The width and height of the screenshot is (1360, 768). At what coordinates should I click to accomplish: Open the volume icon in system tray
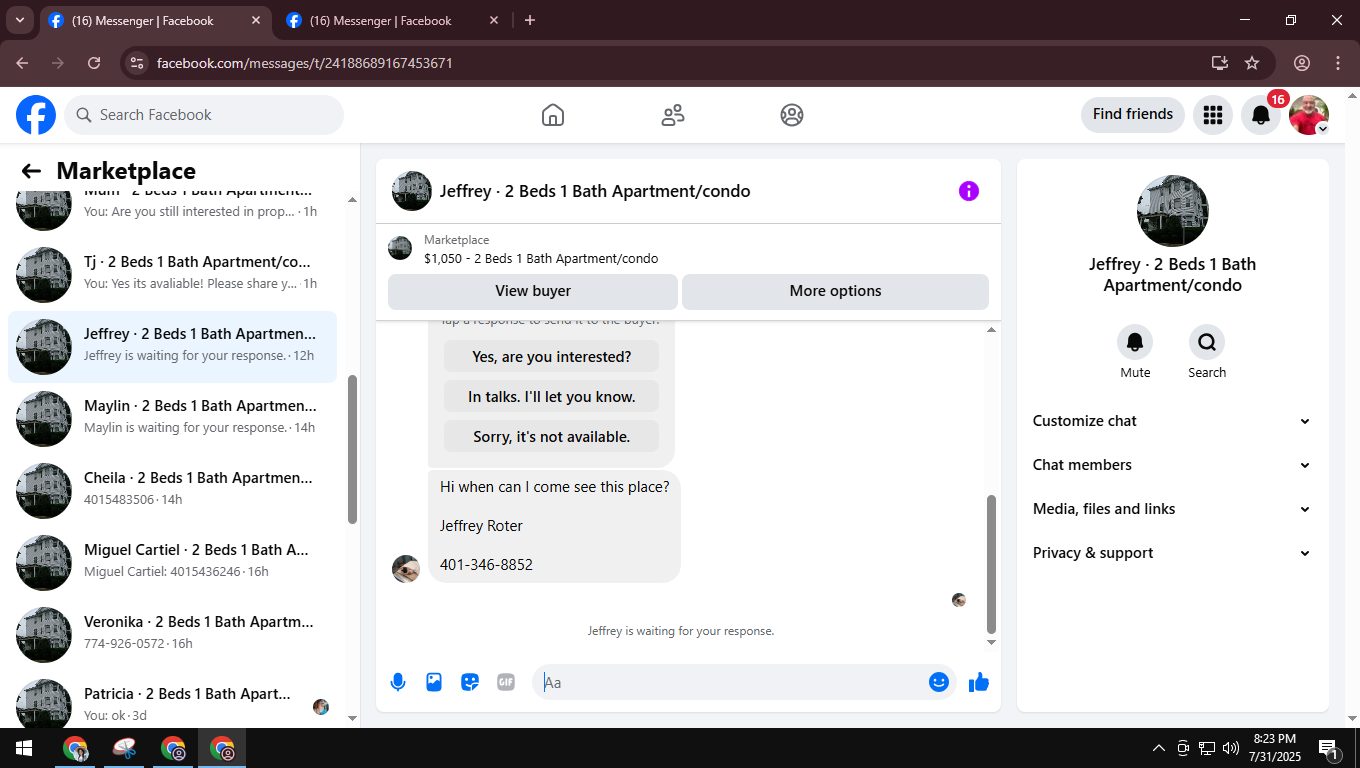coord(1231,748)
